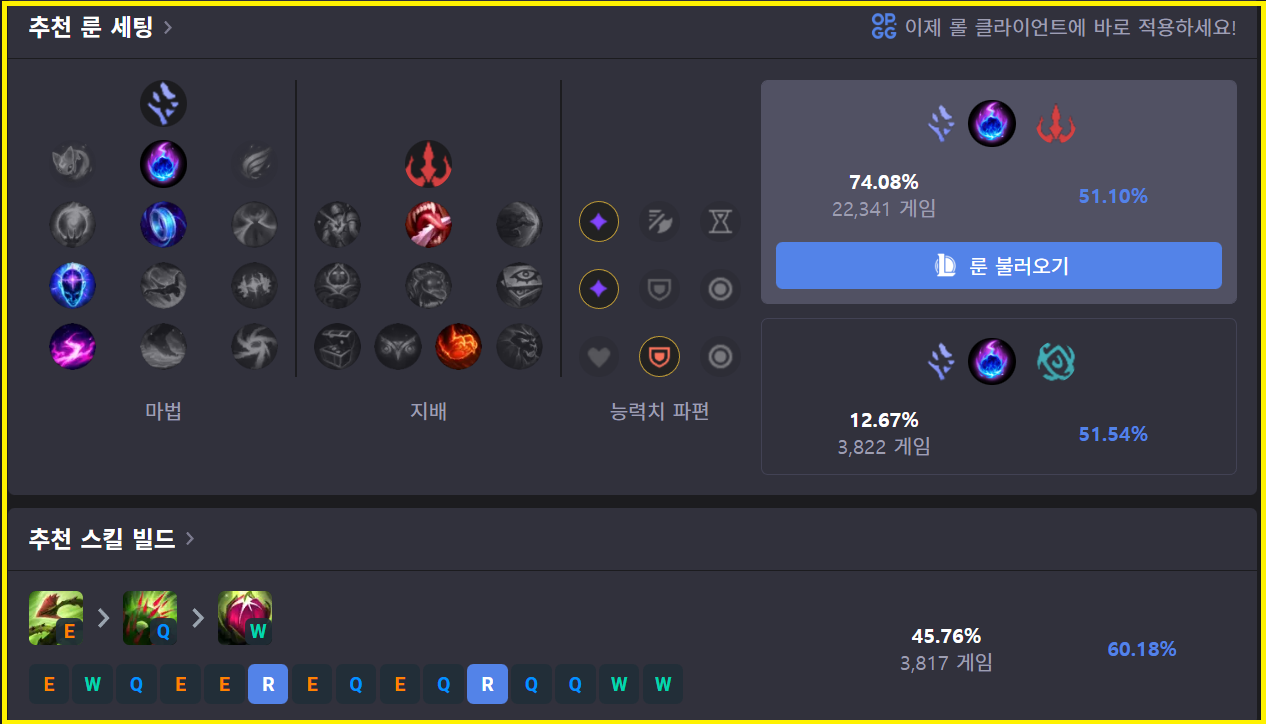Select the greyed Sudden Impact rune
This screenshot has width=1266, height=724.
click(519, 225)
